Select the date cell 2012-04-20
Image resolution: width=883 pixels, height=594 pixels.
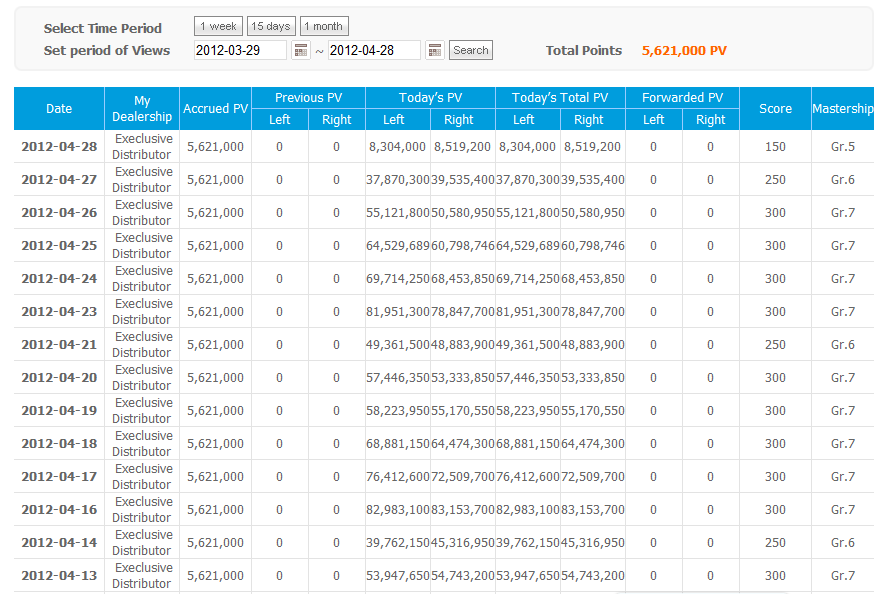(59, 378)
